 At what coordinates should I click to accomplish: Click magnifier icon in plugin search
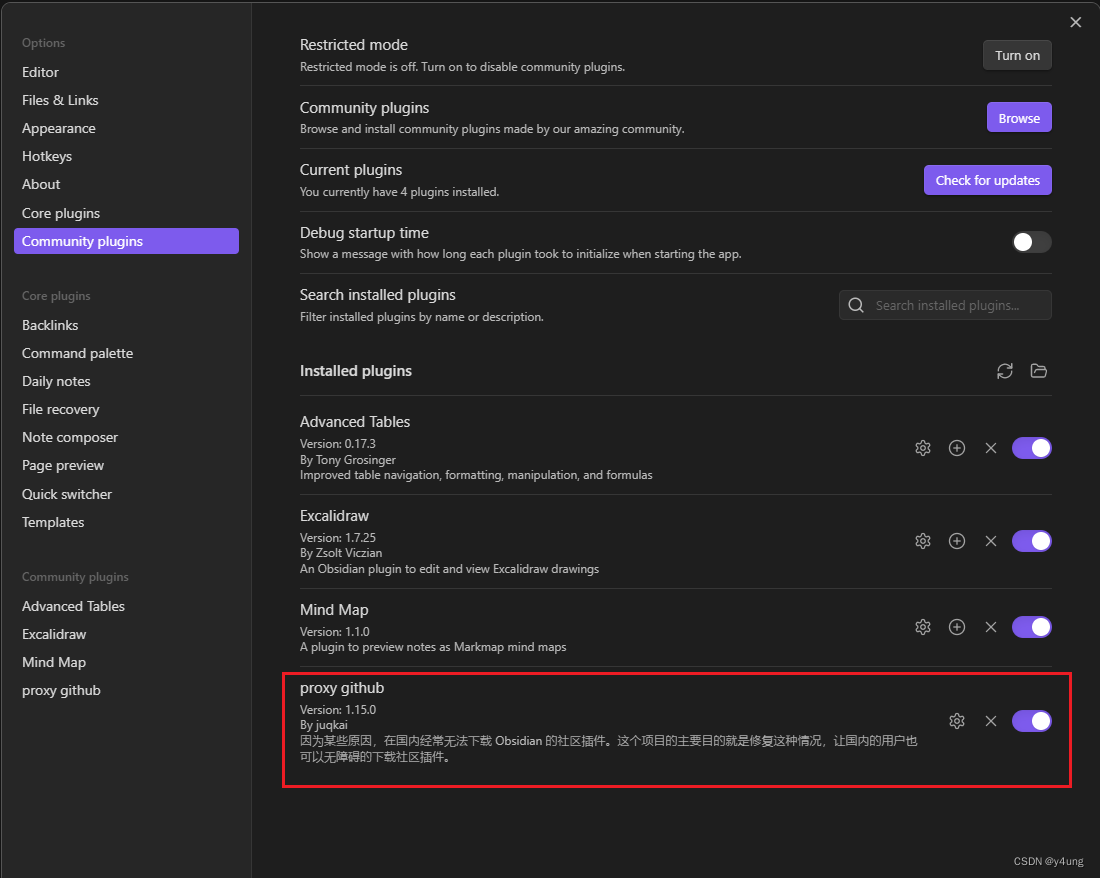[x=856, y=305]
